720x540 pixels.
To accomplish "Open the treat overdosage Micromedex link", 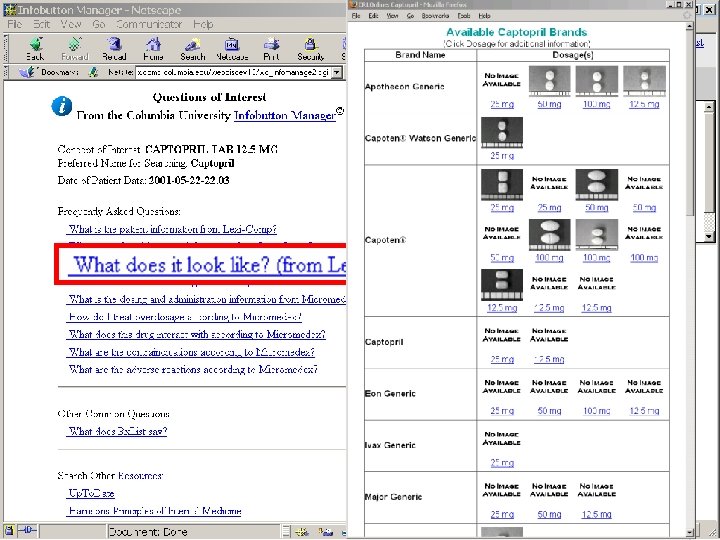I will point(185,317).
